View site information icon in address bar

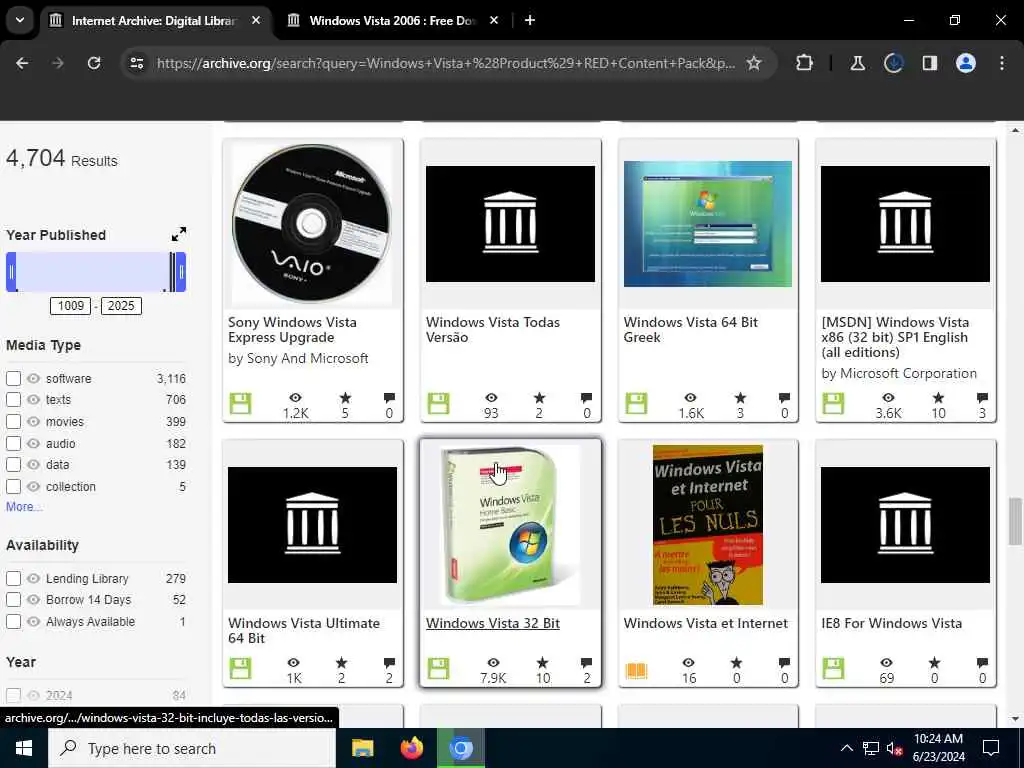137,63
